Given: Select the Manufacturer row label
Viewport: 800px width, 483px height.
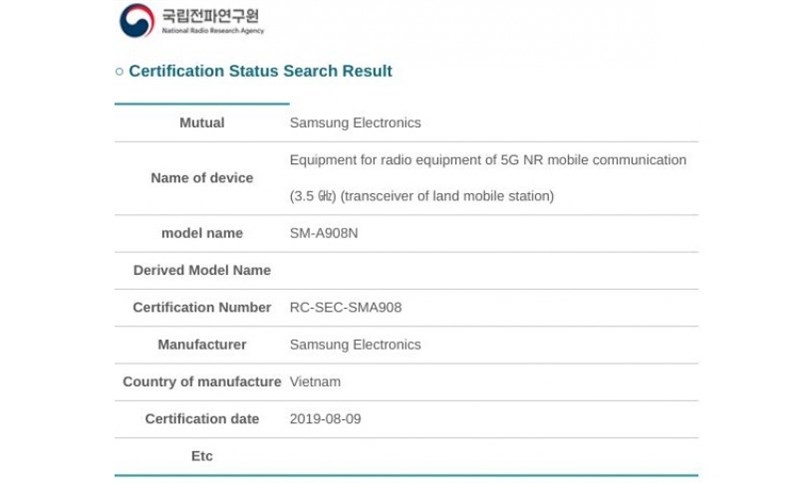Looking at the screenshot, I should click(202, 344).
